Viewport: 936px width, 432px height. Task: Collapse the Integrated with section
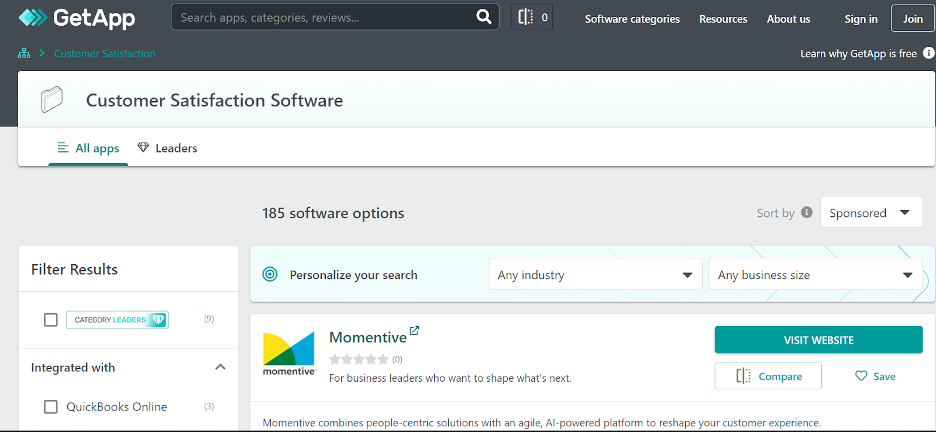[x=220, y=367]
